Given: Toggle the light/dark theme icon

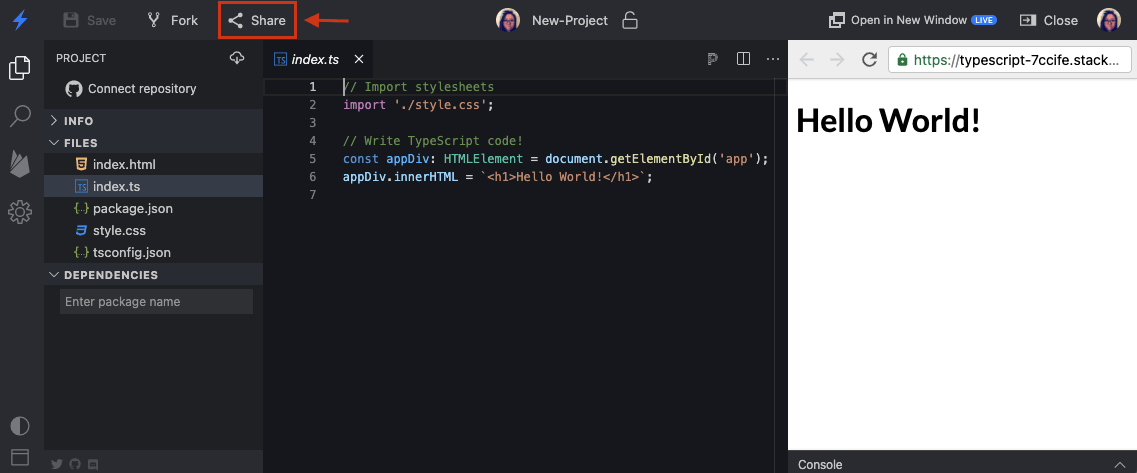Looking at the screenshot, I should (20, 425).
